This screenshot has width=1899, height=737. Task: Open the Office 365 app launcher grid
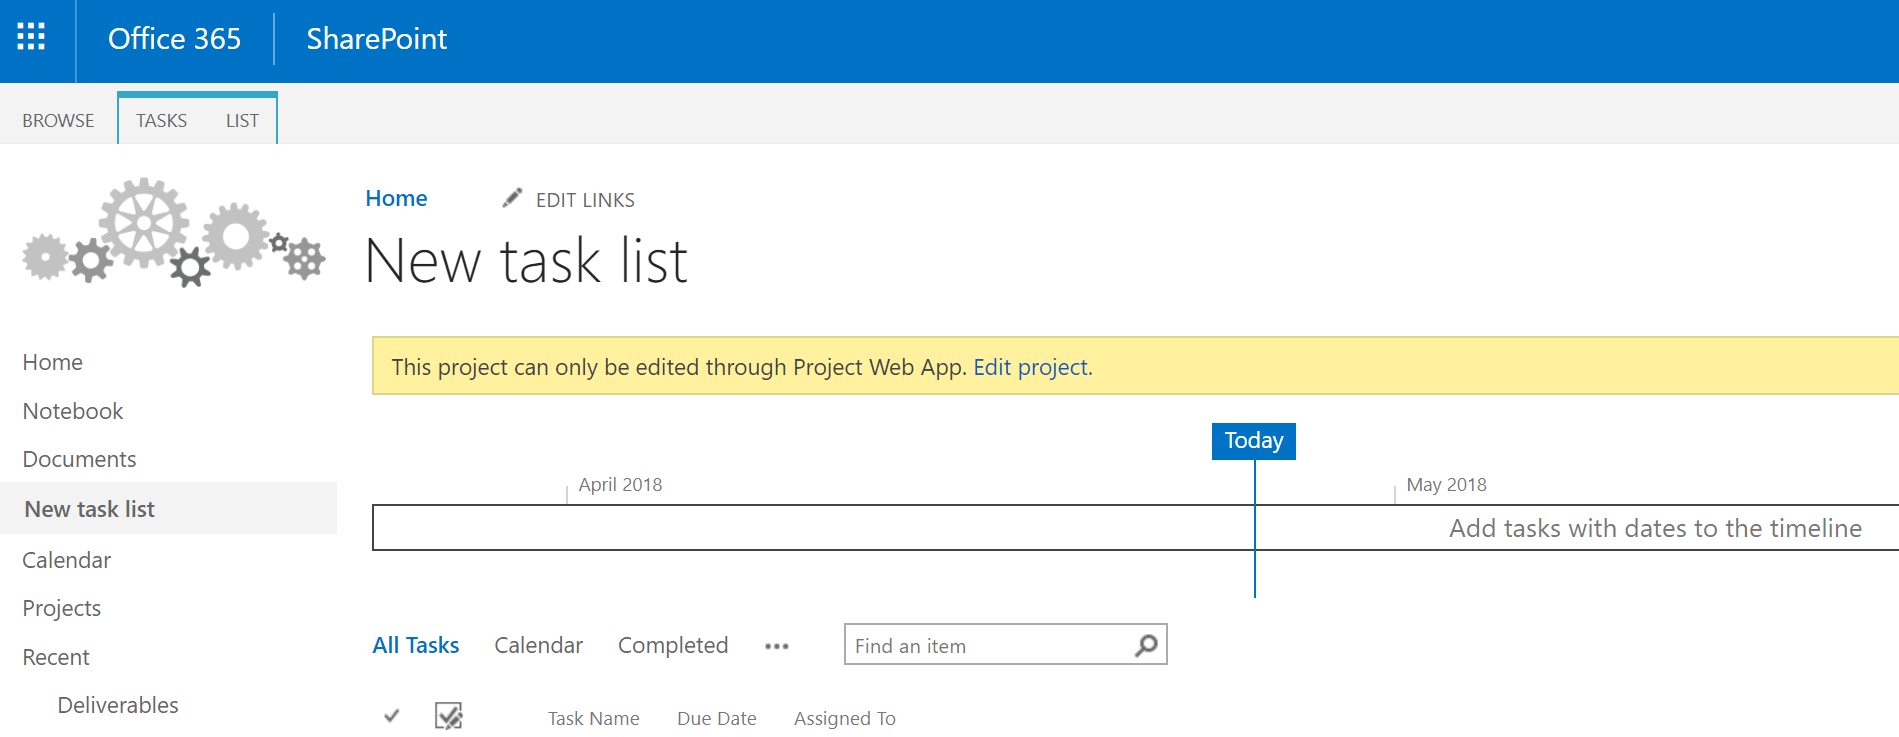31,38
